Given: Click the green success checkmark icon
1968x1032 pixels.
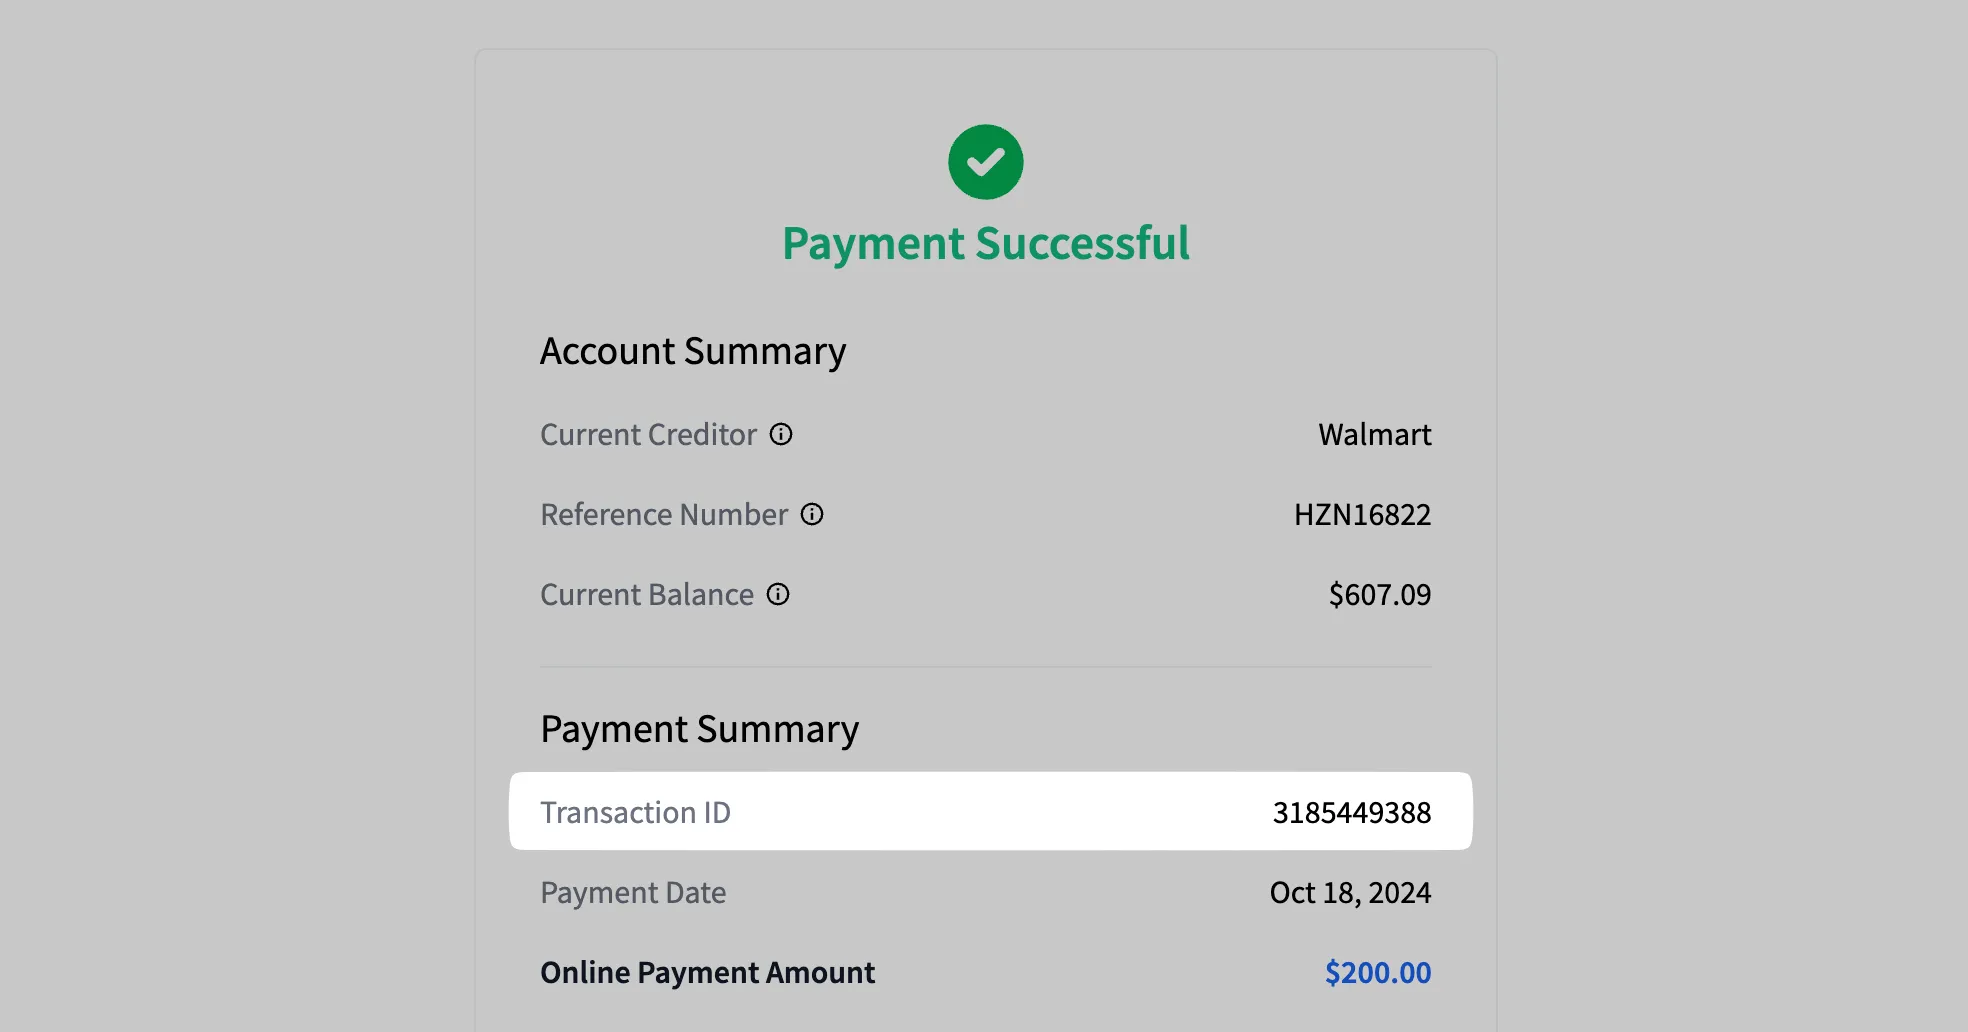Looking at the screenshot, I should (985, 162).
